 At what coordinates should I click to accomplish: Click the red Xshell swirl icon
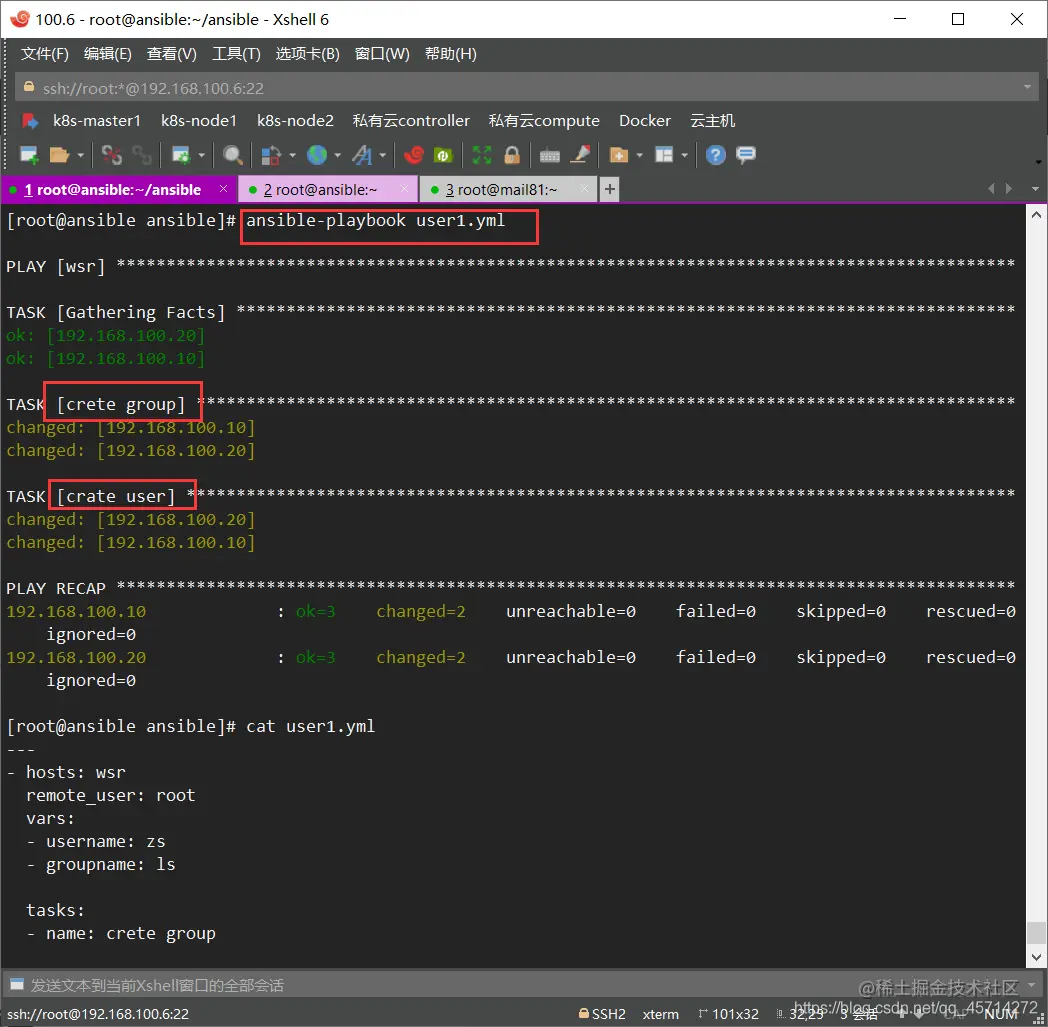pyautogui.click(x=414, y=155)
